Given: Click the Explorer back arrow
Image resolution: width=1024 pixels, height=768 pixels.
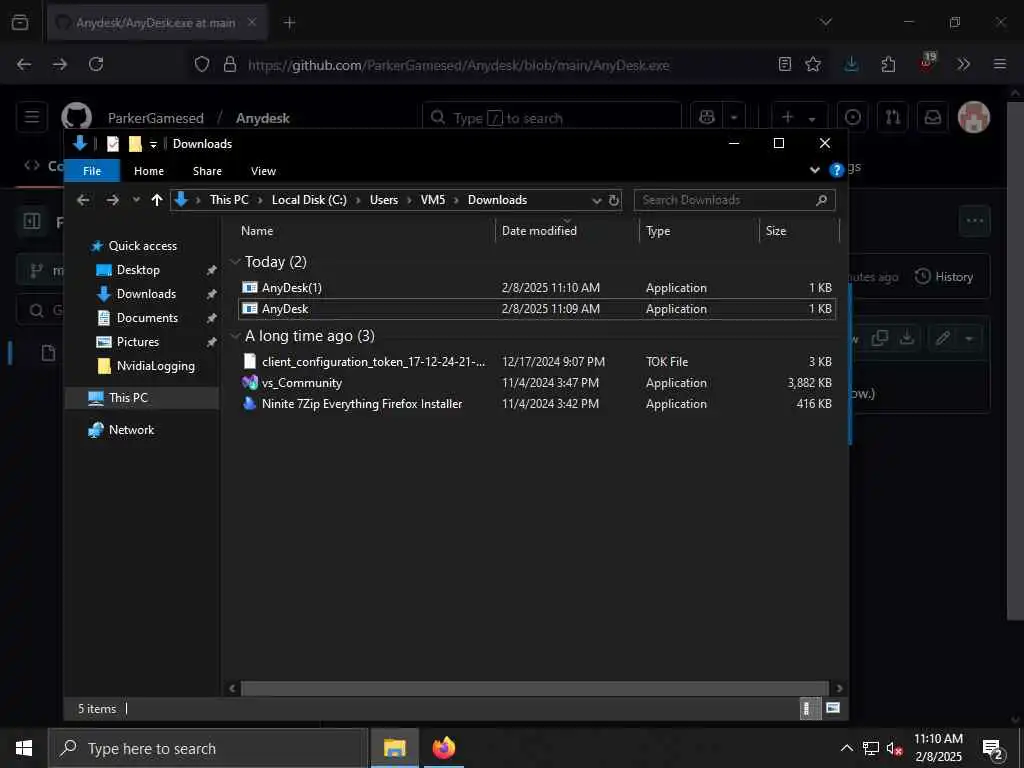Looking at the screenshot, I should pos(83,200).
